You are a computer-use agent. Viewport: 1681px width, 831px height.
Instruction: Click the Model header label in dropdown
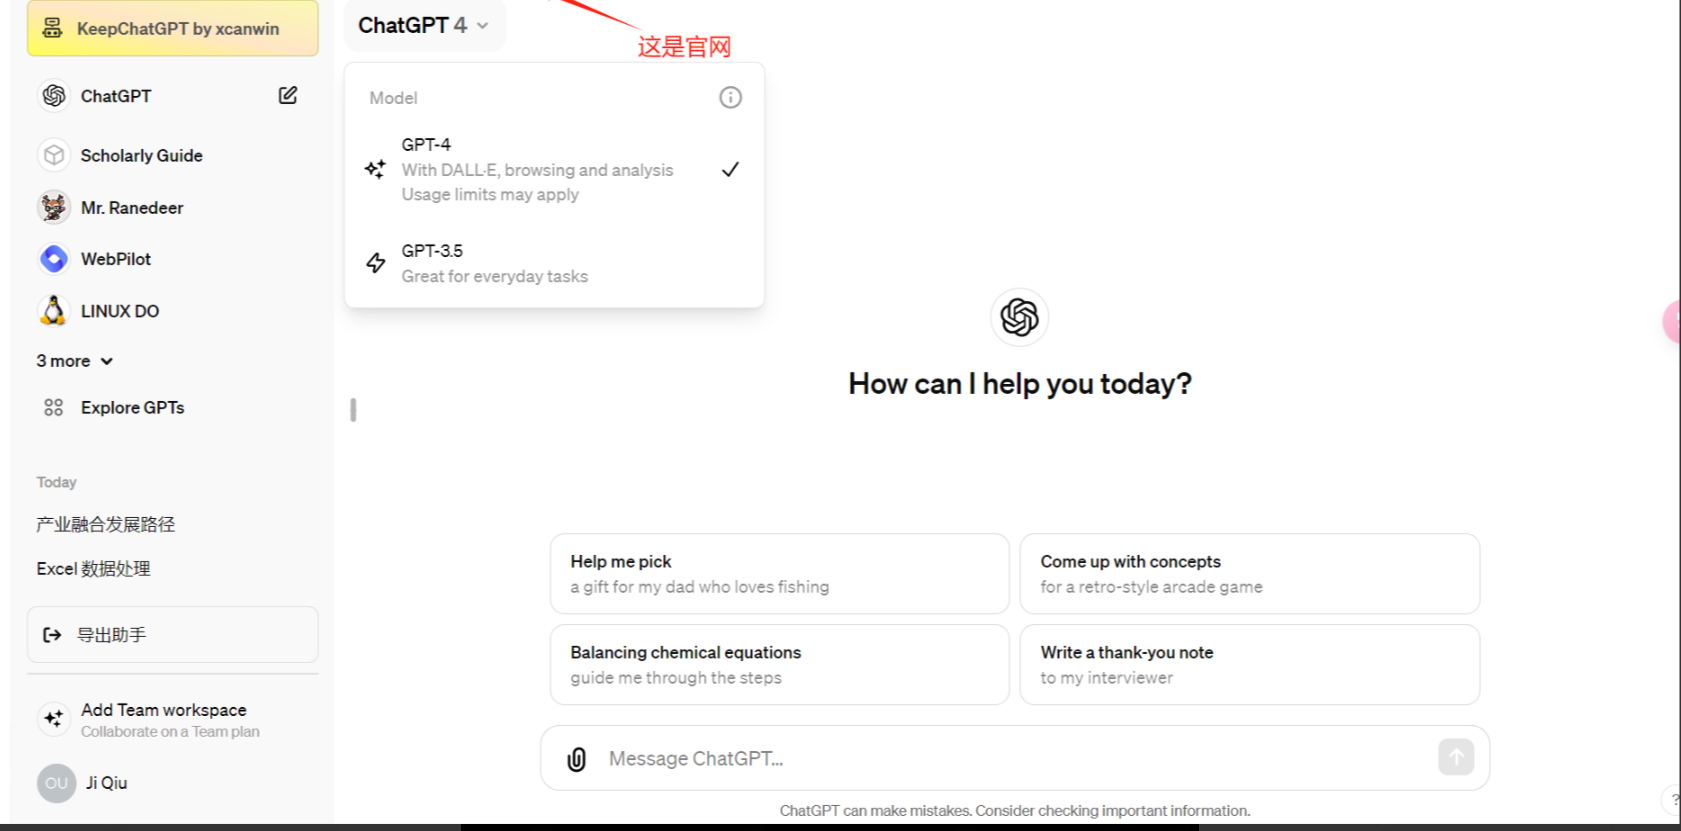(393, 98)
